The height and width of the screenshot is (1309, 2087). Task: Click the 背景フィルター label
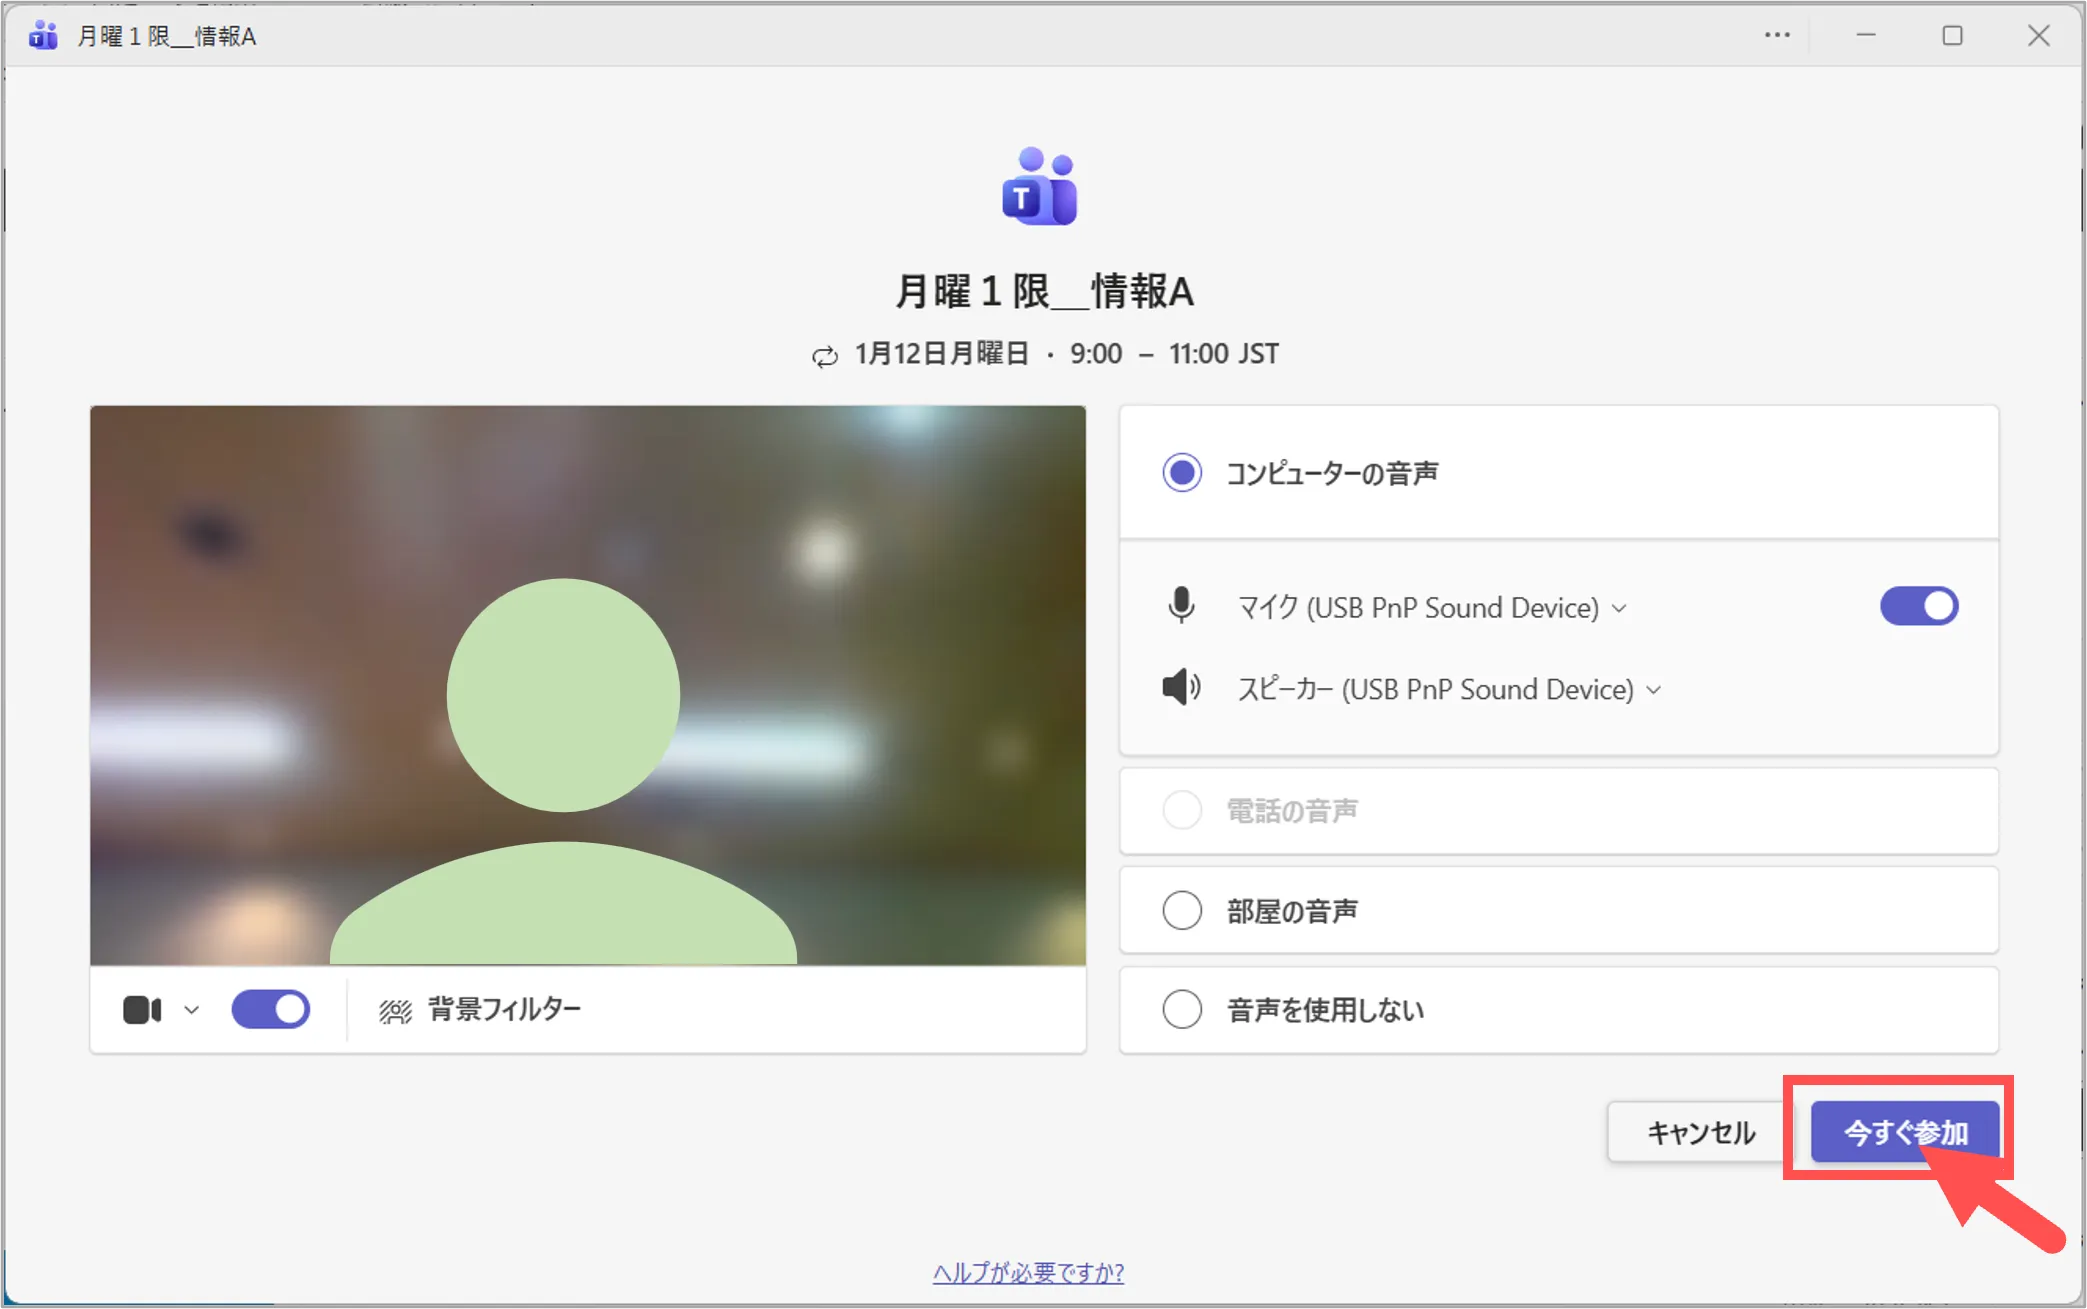click(504, 1009)
